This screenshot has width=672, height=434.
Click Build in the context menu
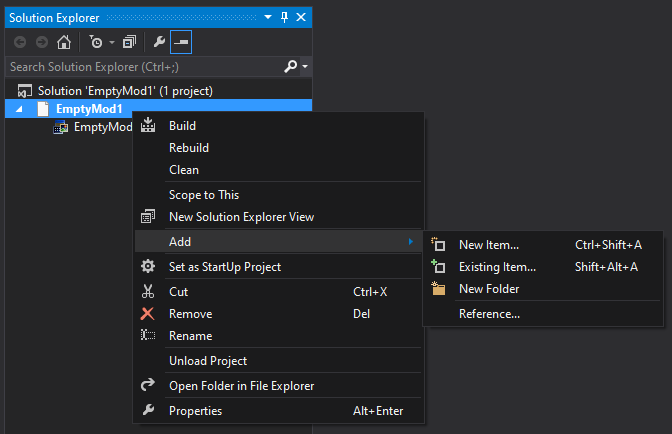[182, 126]
